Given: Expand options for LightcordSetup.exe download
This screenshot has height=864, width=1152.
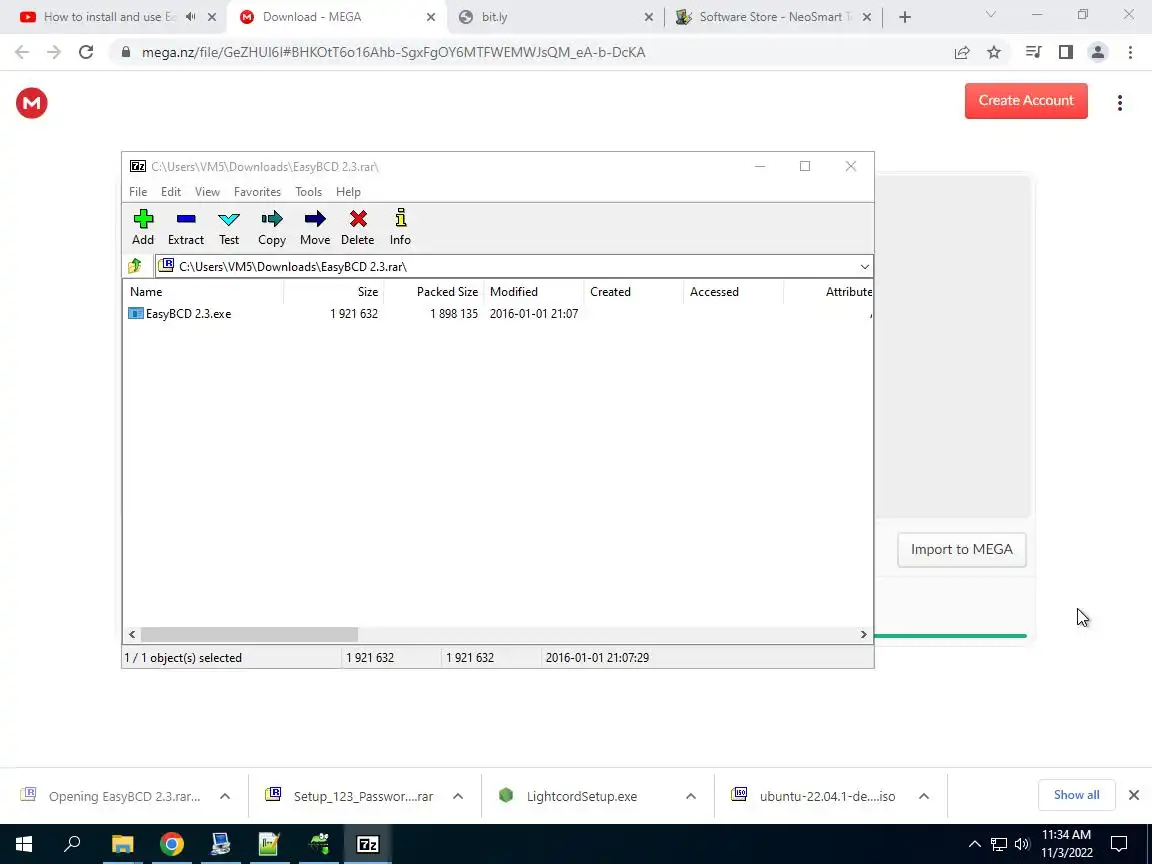Looking at the screenshot, I should [x=691, y=796].
